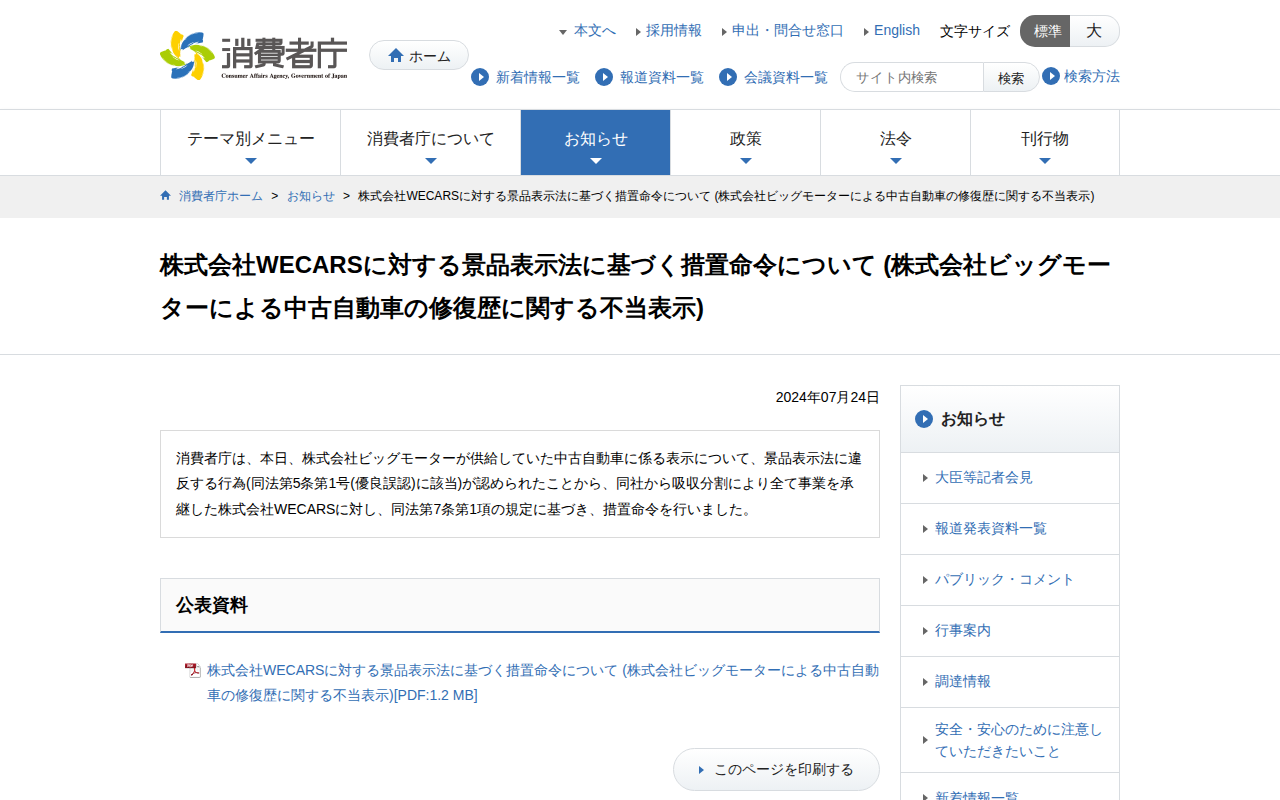
Task: Click the down triangle beside 本文へ
Action: point(563,32)
